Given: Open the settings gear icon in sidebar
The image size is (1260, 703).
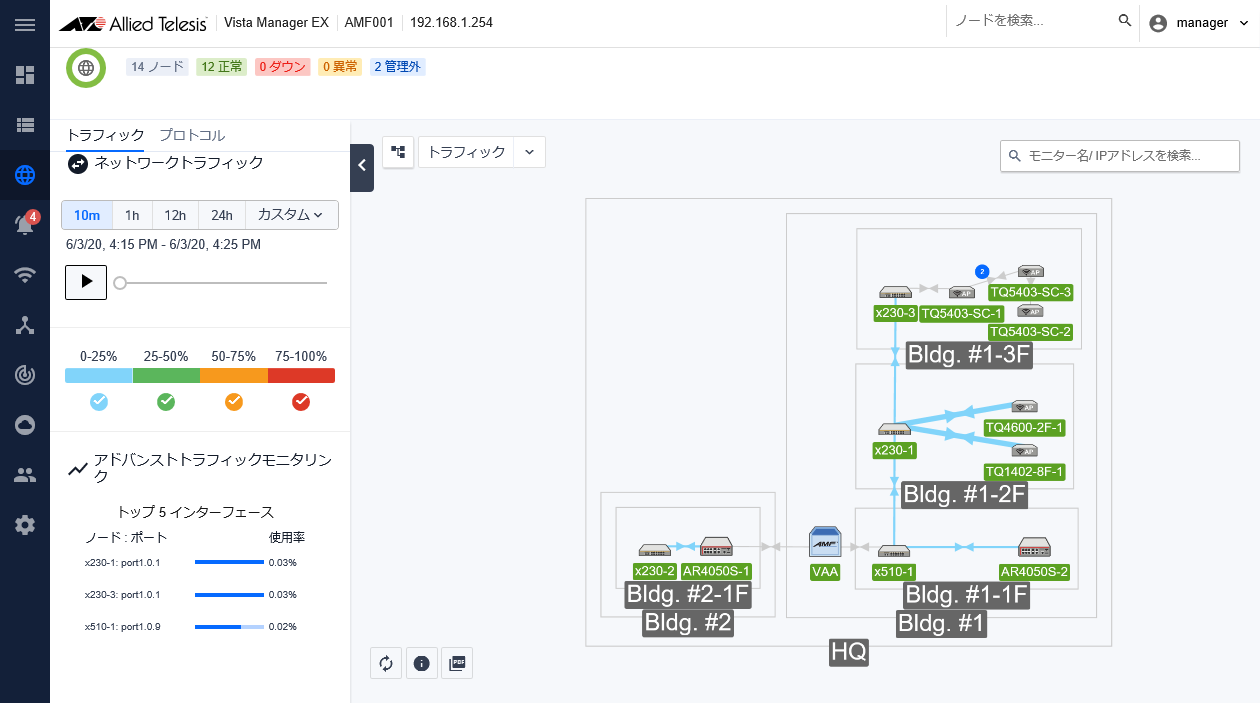Looking at the screenshot, I should [25, 525].
